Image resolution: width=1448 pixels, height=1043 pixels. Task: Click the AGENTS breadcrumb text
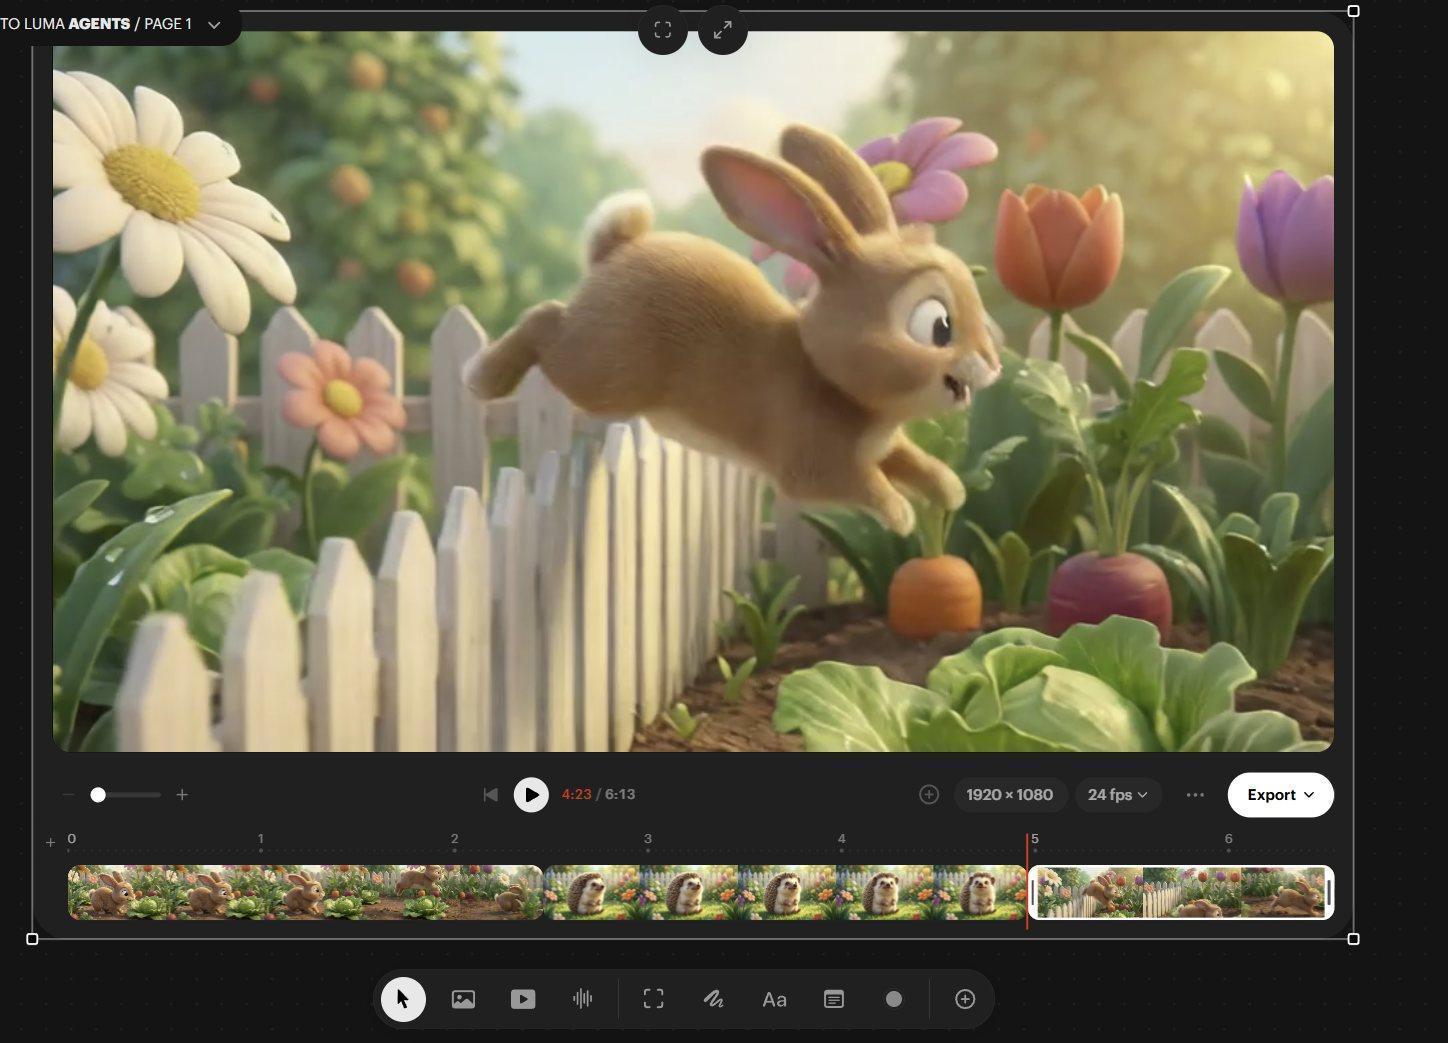click(x=99, y=24)
